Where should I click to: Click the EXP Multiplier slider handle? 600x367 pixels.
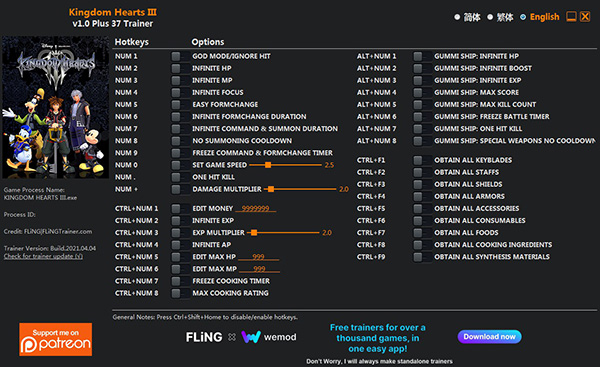254,233
